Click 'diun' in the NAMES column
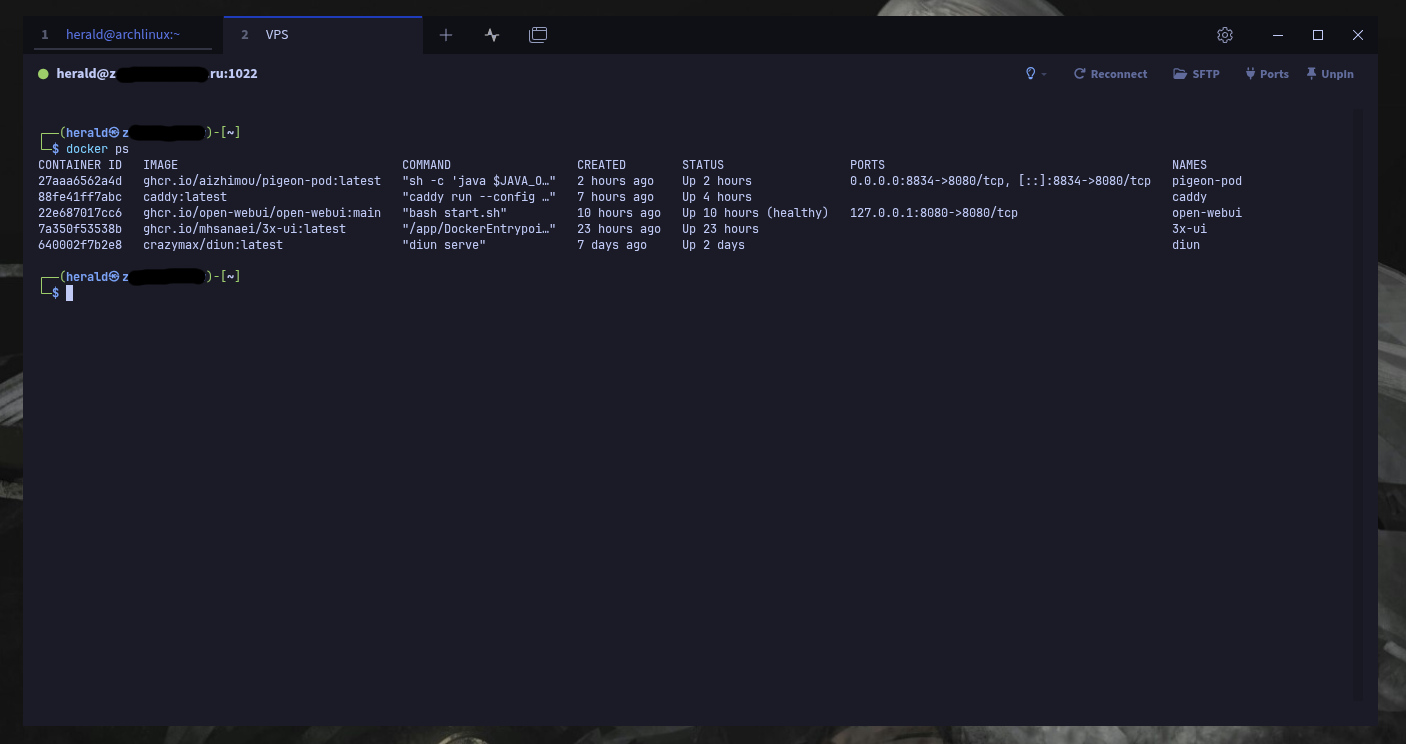Screen dimensions: 1406x744 1186,245
